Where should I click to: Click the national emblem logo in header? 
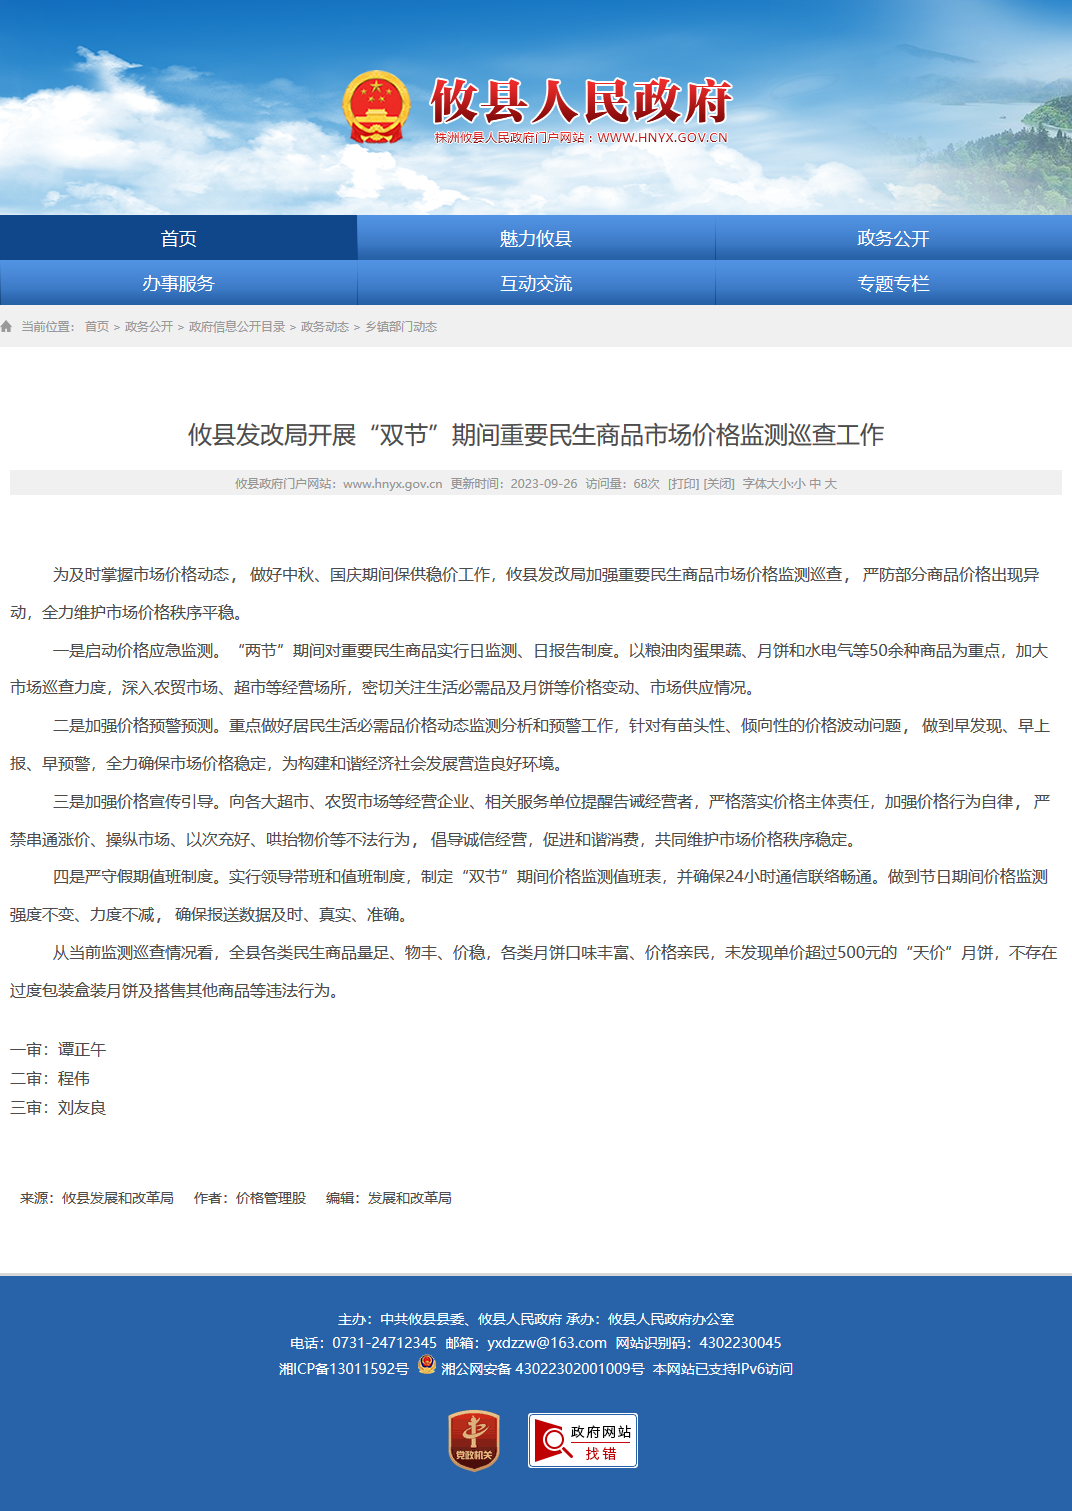coord(376,107)
